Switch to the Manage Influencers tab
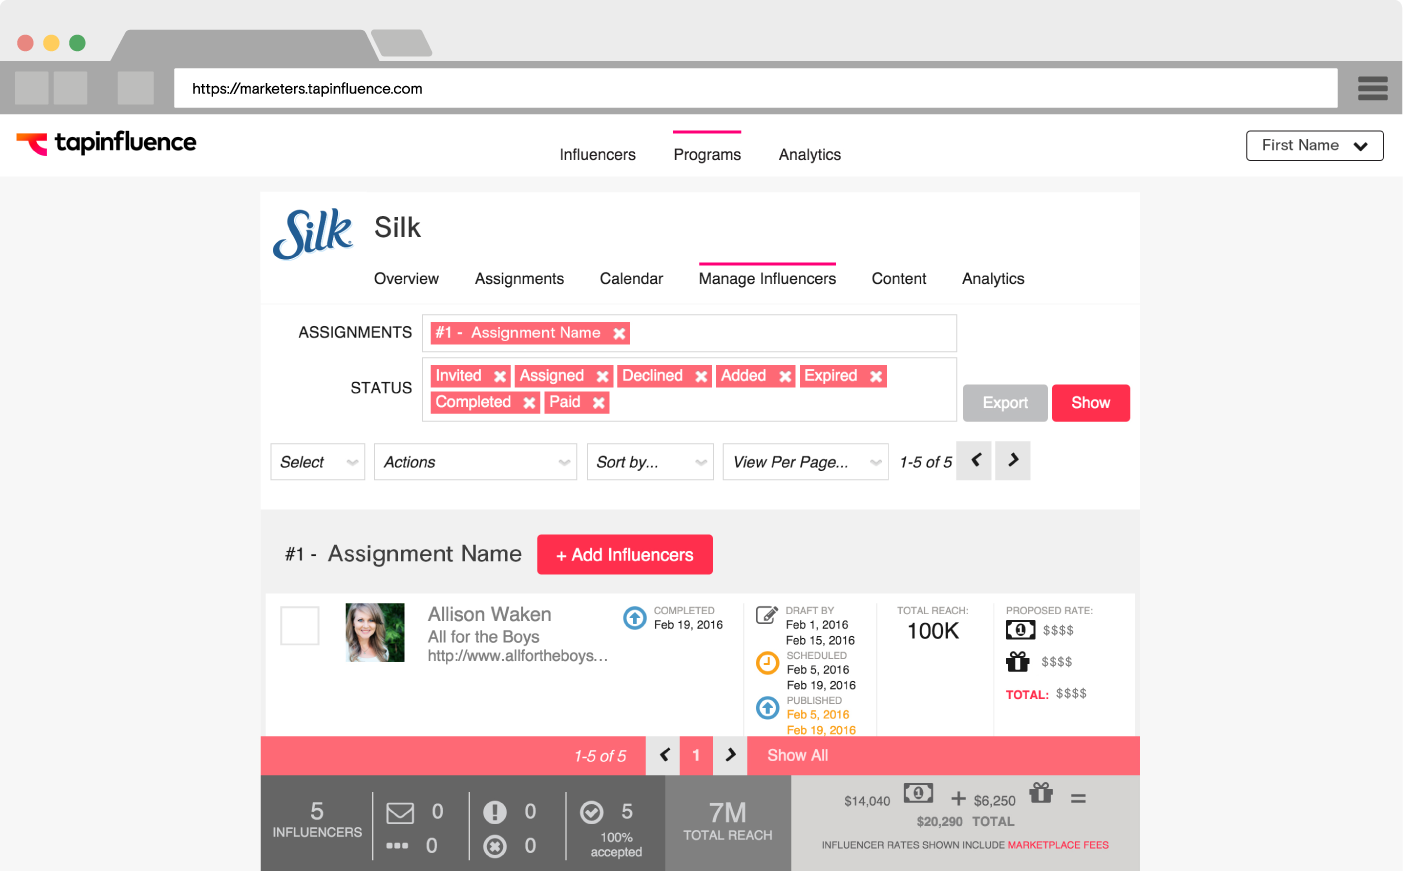 (767, 279)
